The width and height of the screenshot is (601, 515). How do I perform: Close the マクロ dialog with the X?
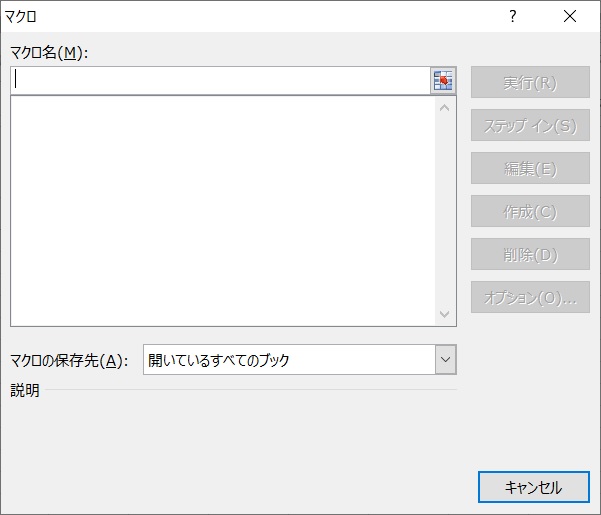pos(570,16)
